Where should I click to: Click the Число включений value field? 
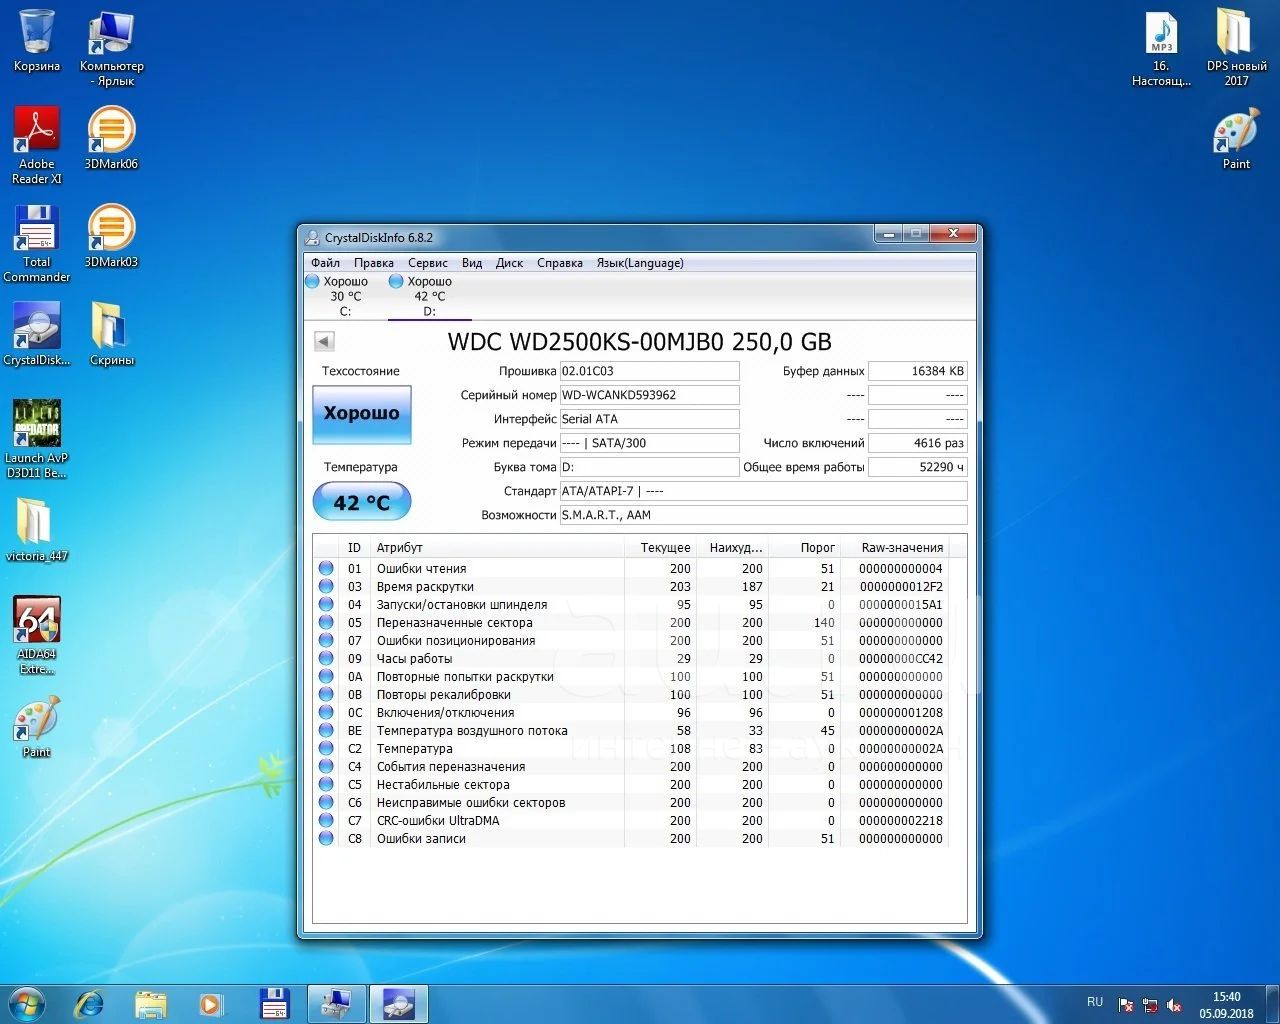918,443
